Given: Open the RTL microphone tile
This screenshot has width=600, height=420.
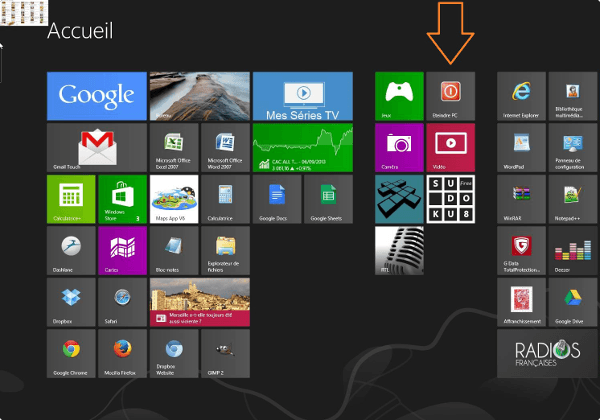Looking at the screenshot, I should pyautogui.click(x=399, y=251).
